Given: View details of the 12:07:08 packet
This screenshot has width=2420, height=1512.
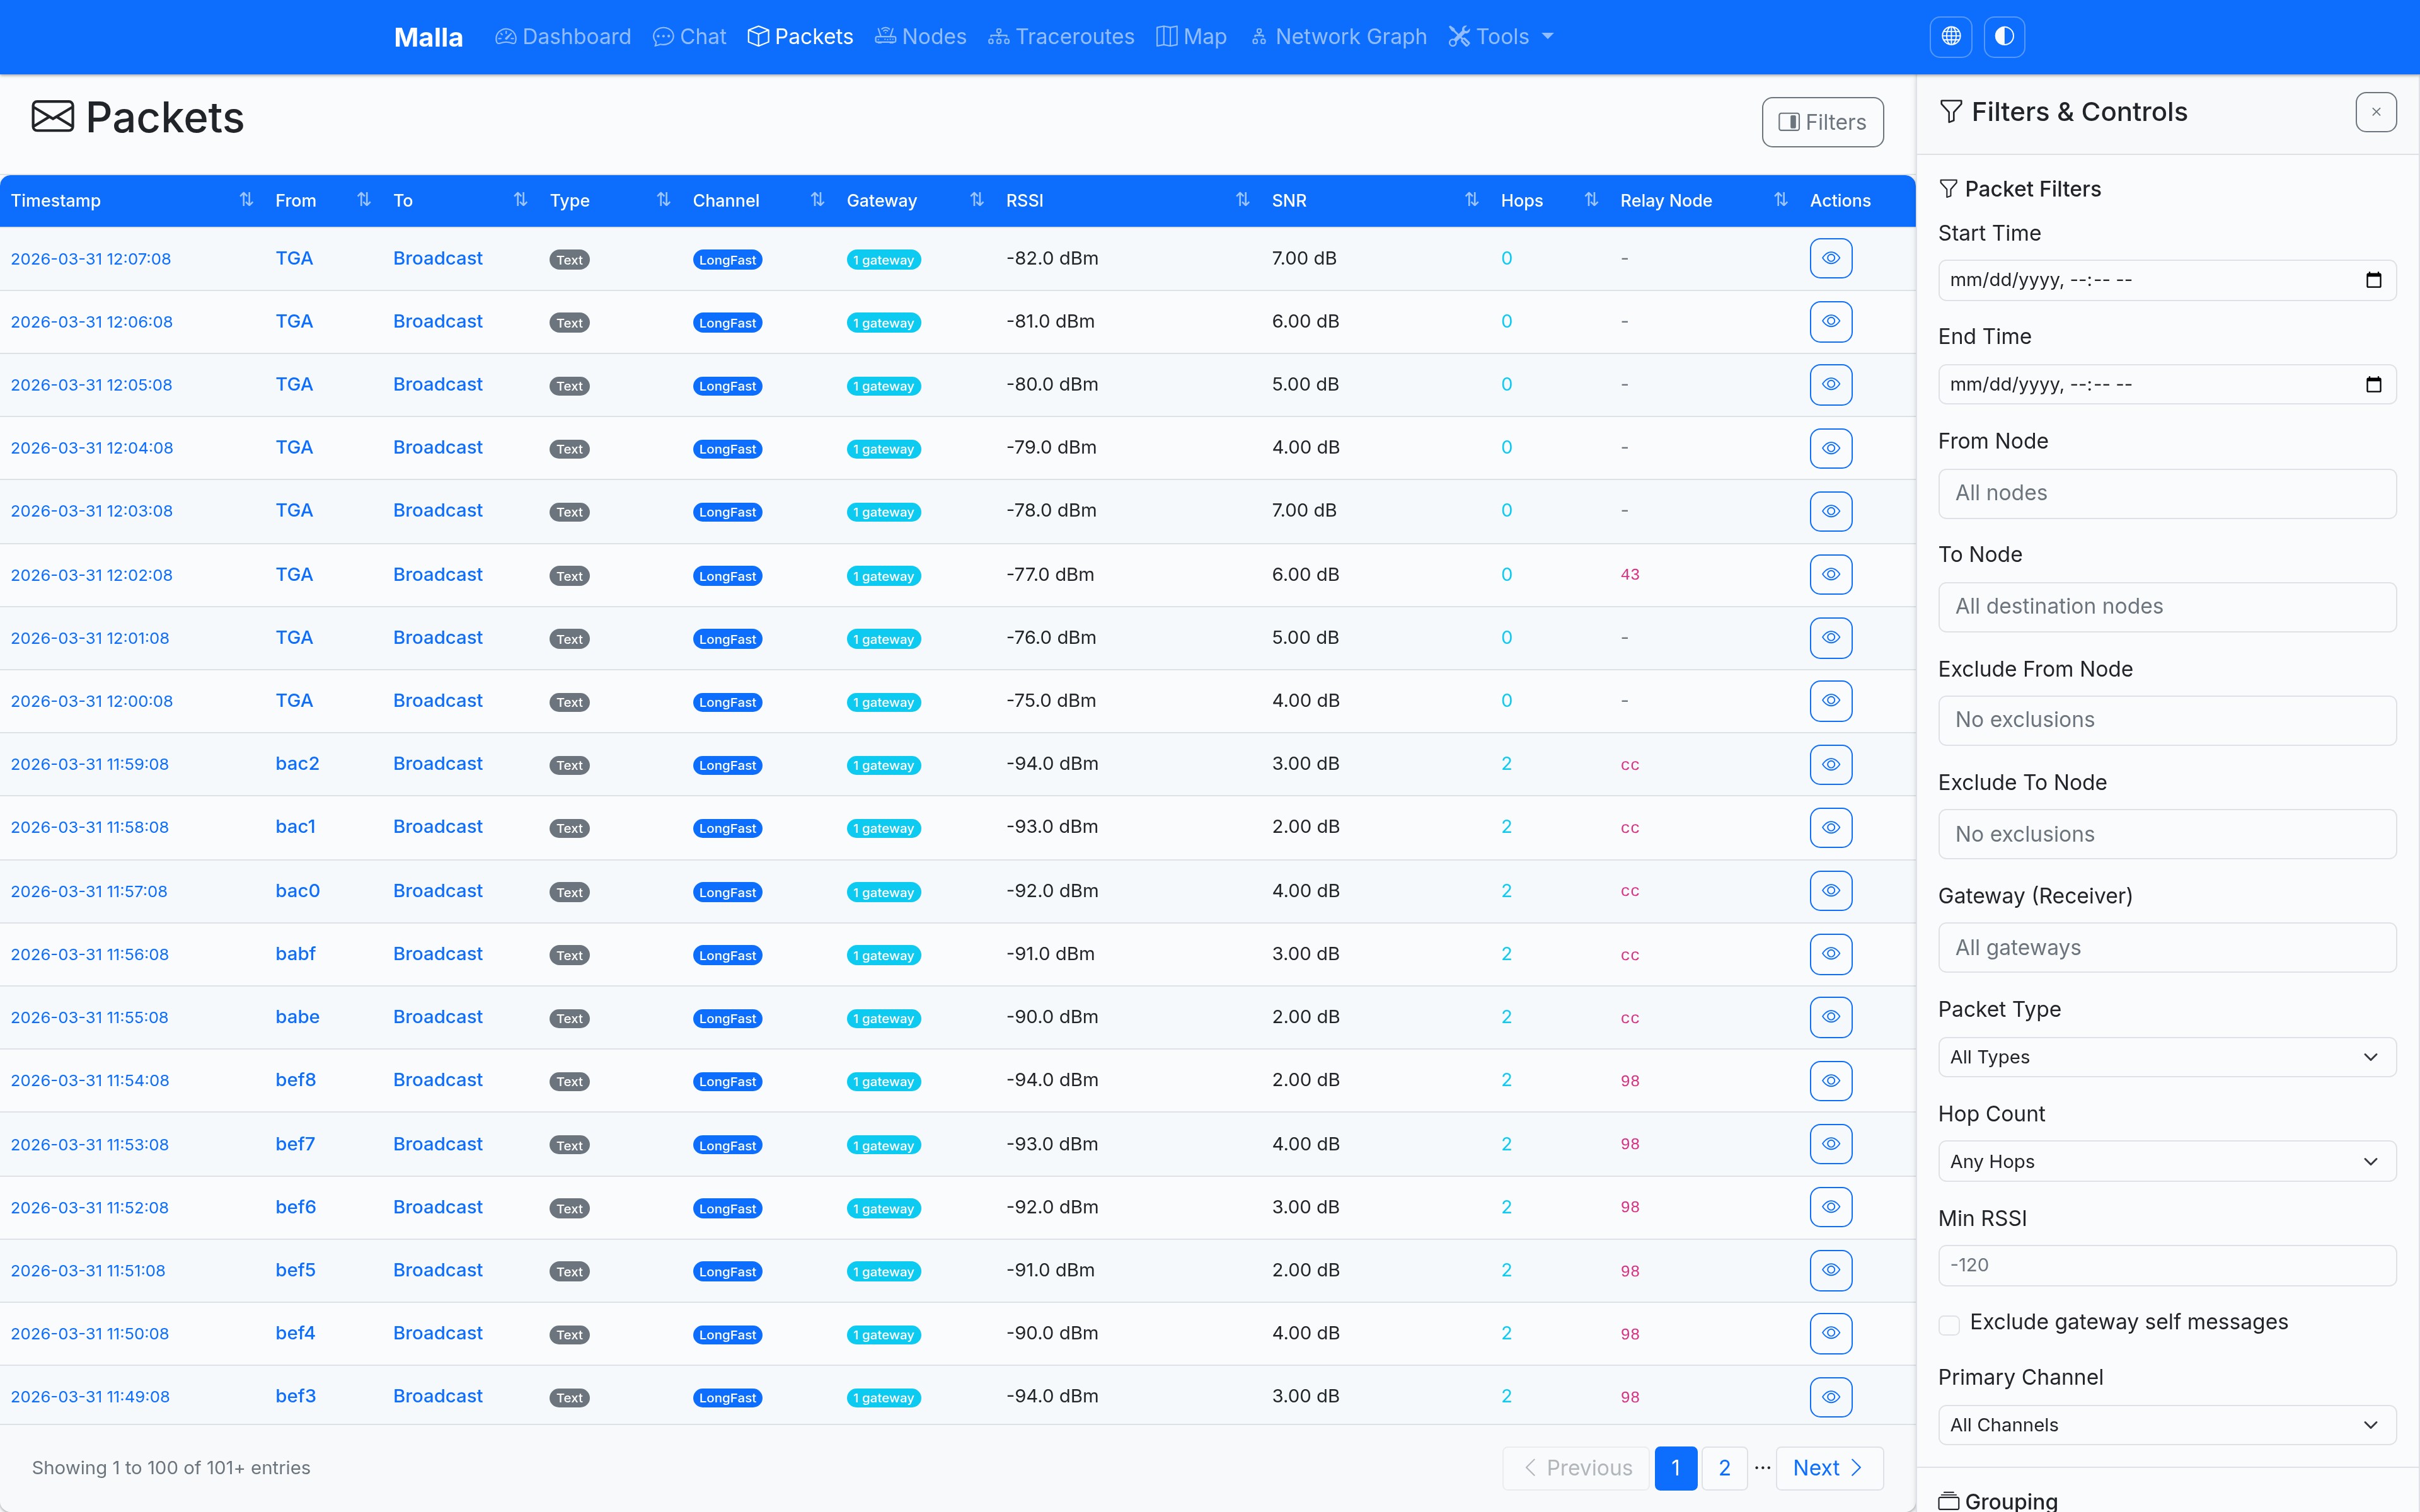Looking at the screenshot, I should click(1830, 258).
